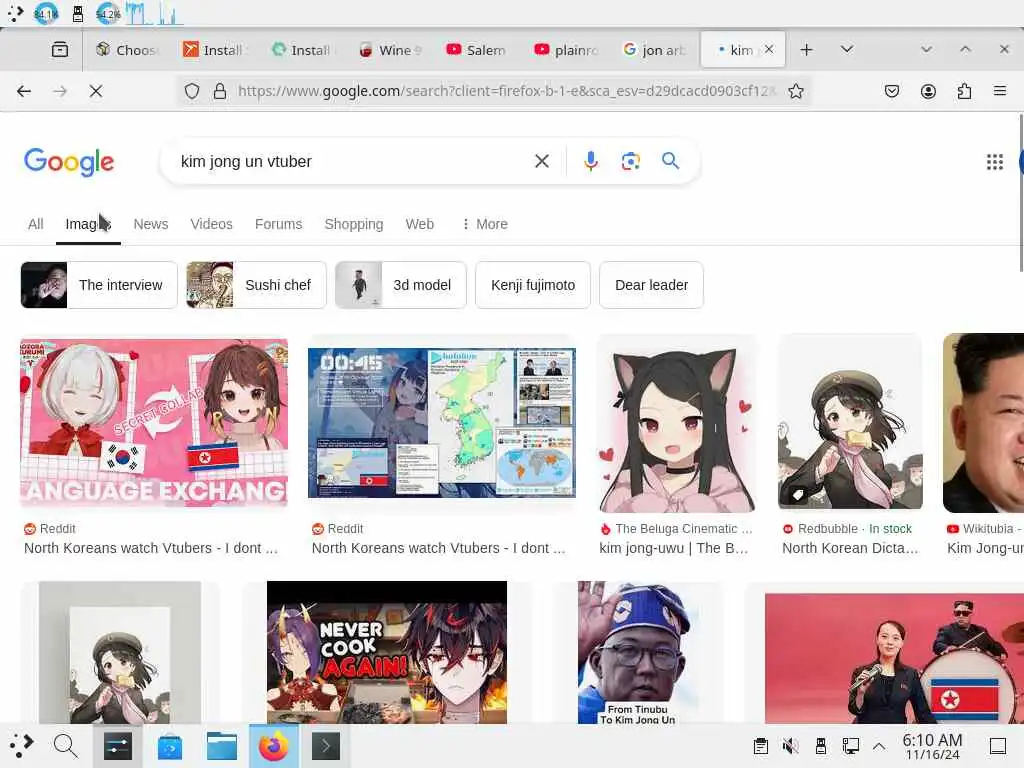Switch to Firefox in taskbar

point(274,746)
